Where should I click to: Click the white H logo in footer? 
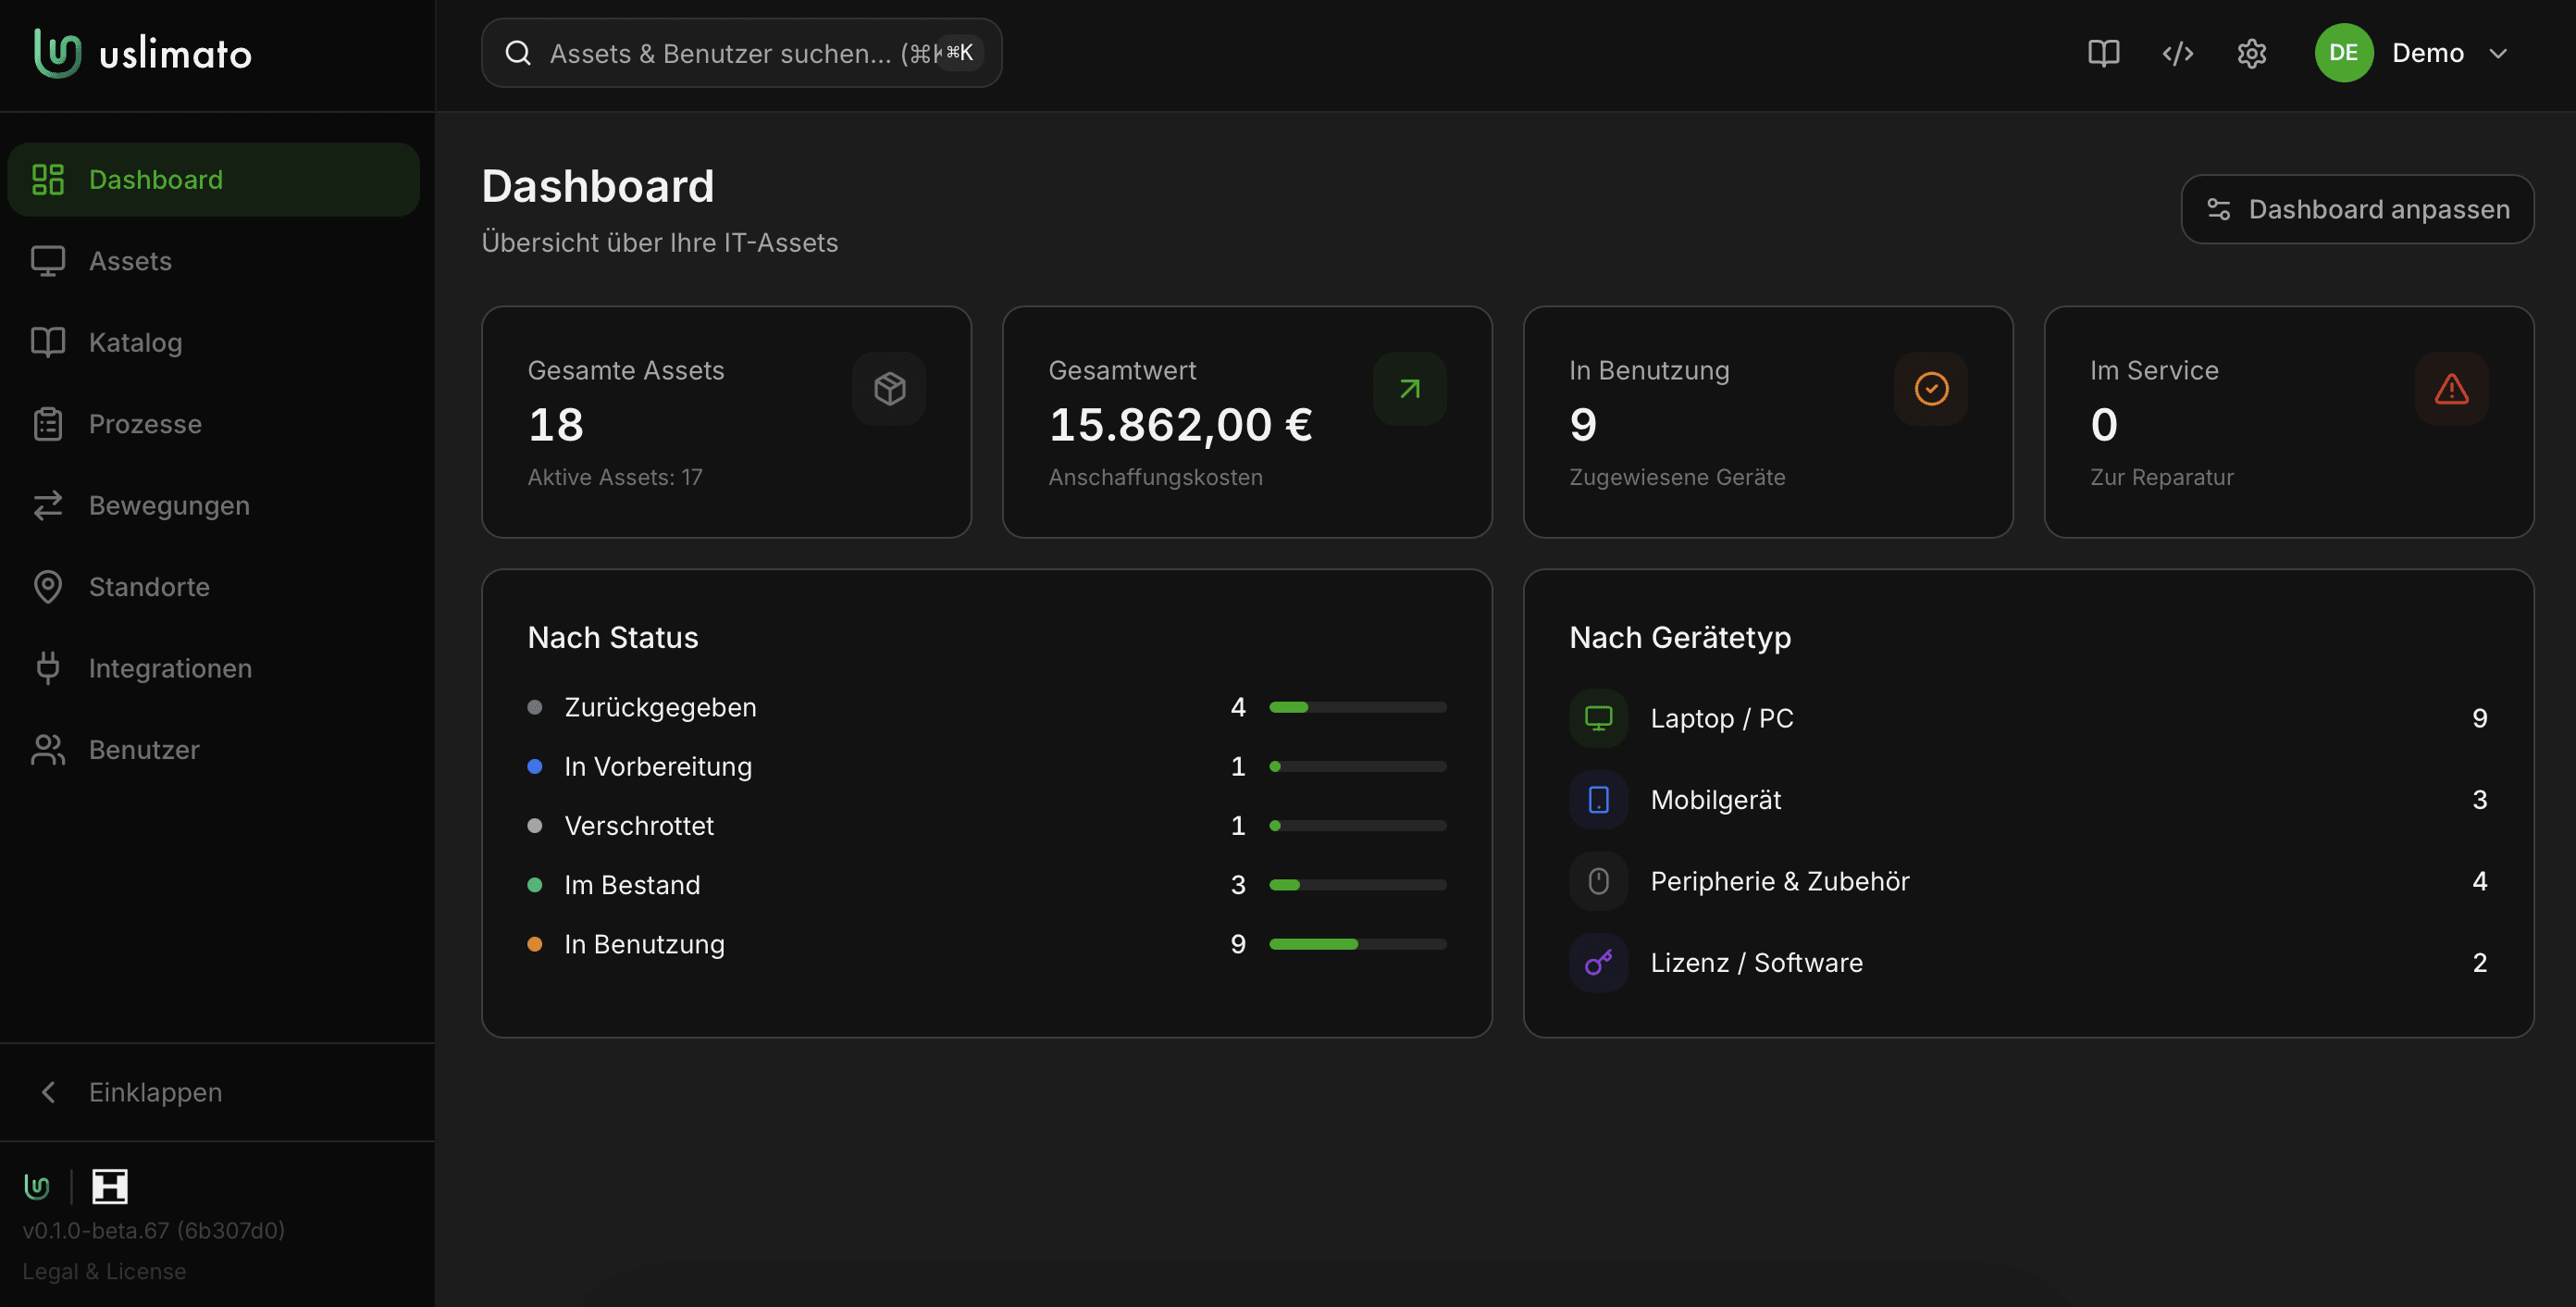click(110, 1187)
